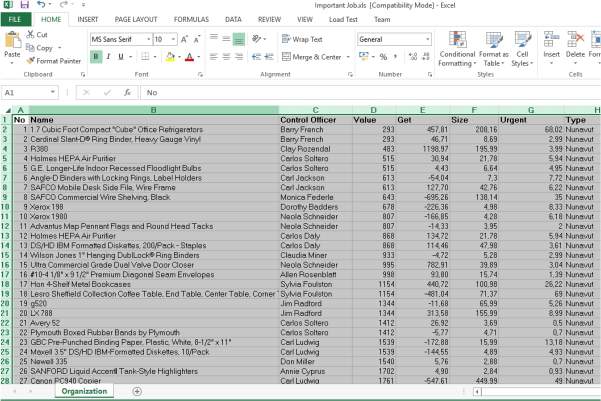Click cell containing Monica Federle
The height and width of the screenshot is (401, 601).
coord(315,197)
